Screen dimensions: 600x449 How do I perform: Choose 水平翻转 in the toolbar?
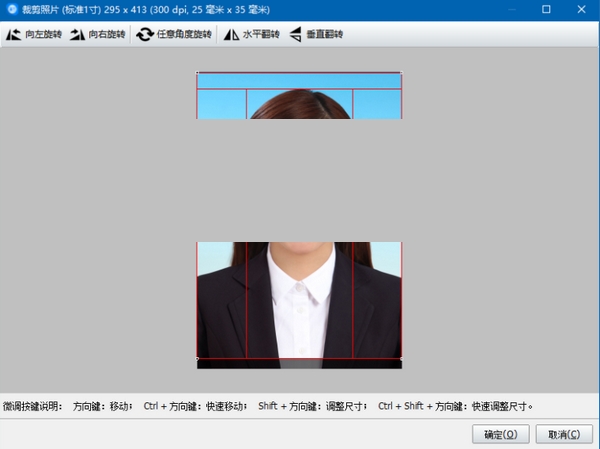point(261,34)
